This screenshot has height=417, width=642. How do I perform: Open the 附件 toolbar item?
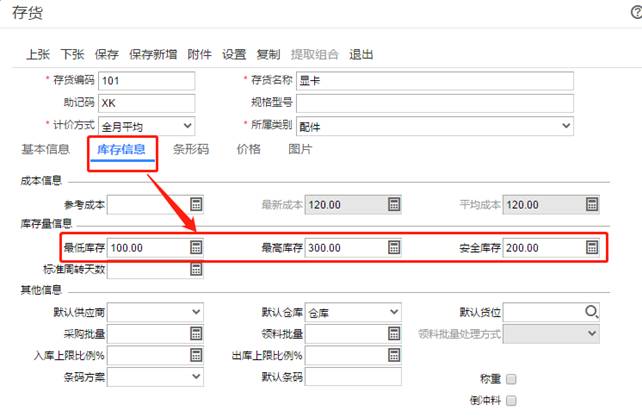(200, 54)
